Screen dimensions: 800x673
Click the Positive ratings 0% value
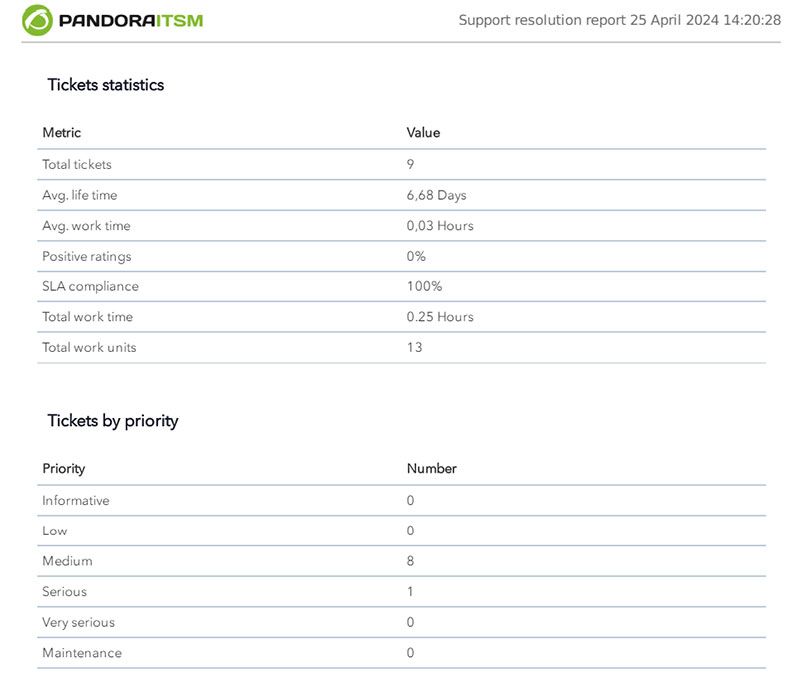pos(416,256)
